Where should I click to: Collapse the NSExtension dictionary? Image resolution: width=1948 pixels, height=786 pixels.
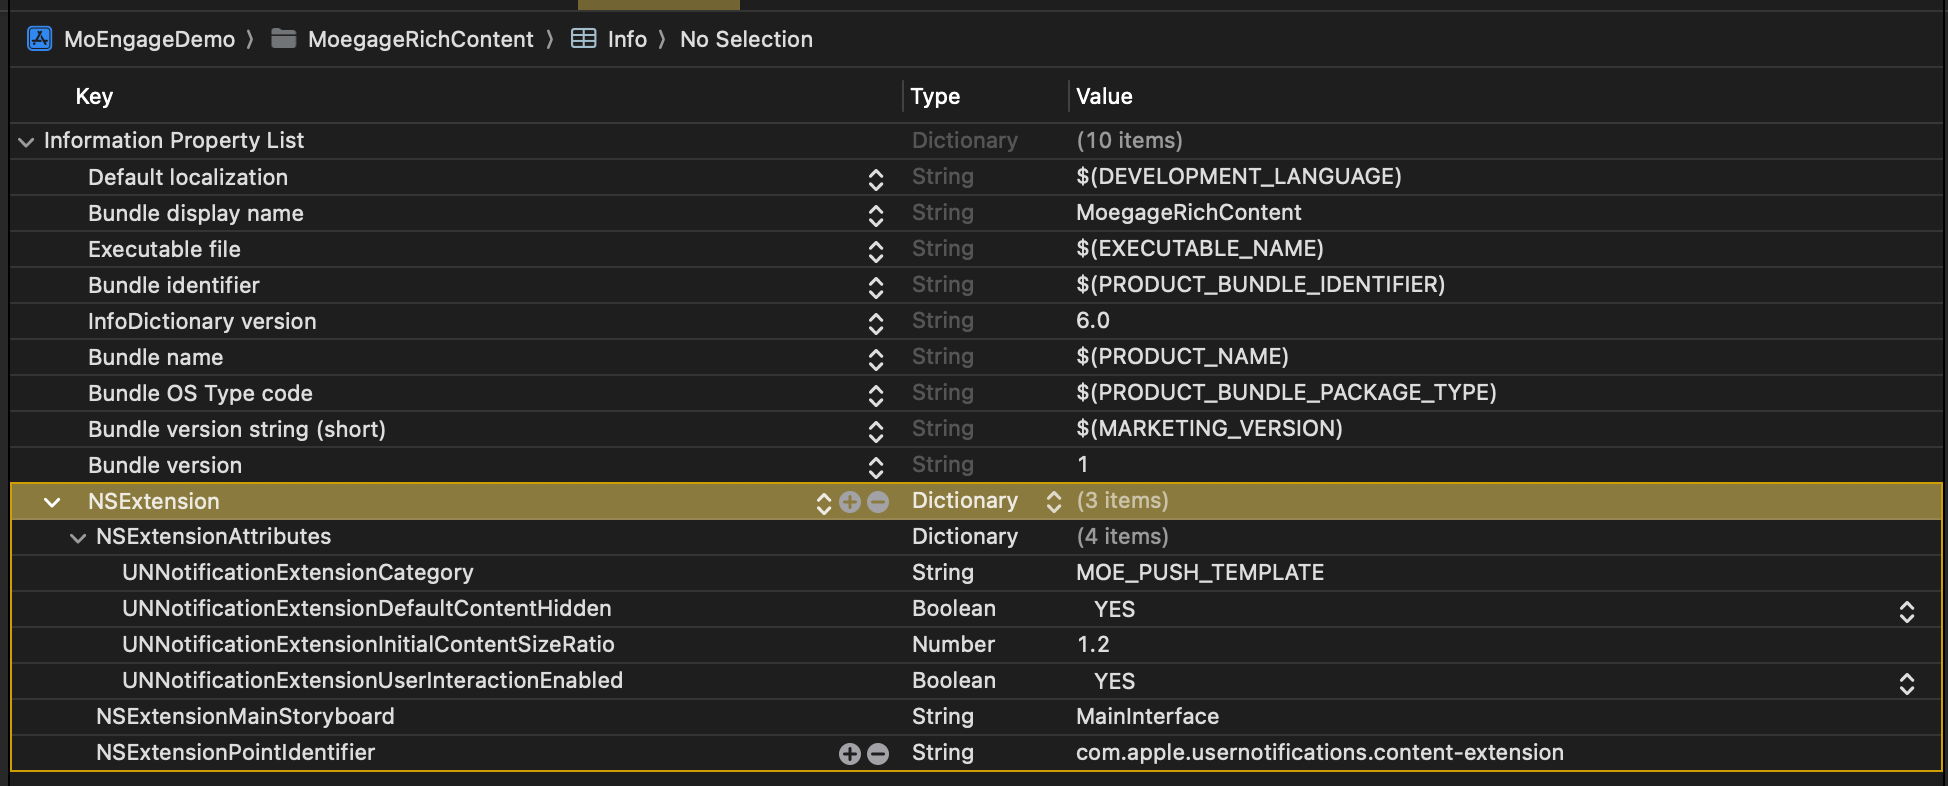(52, 502)
